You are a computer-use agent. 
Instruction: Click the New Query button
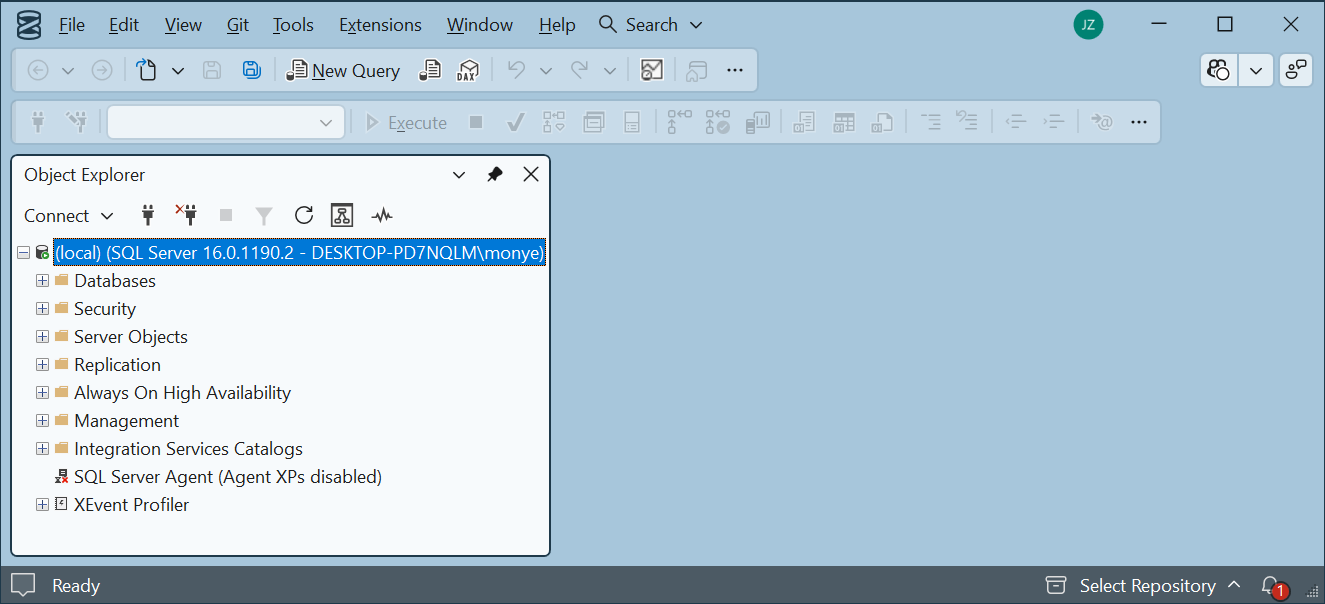[343, 70]
